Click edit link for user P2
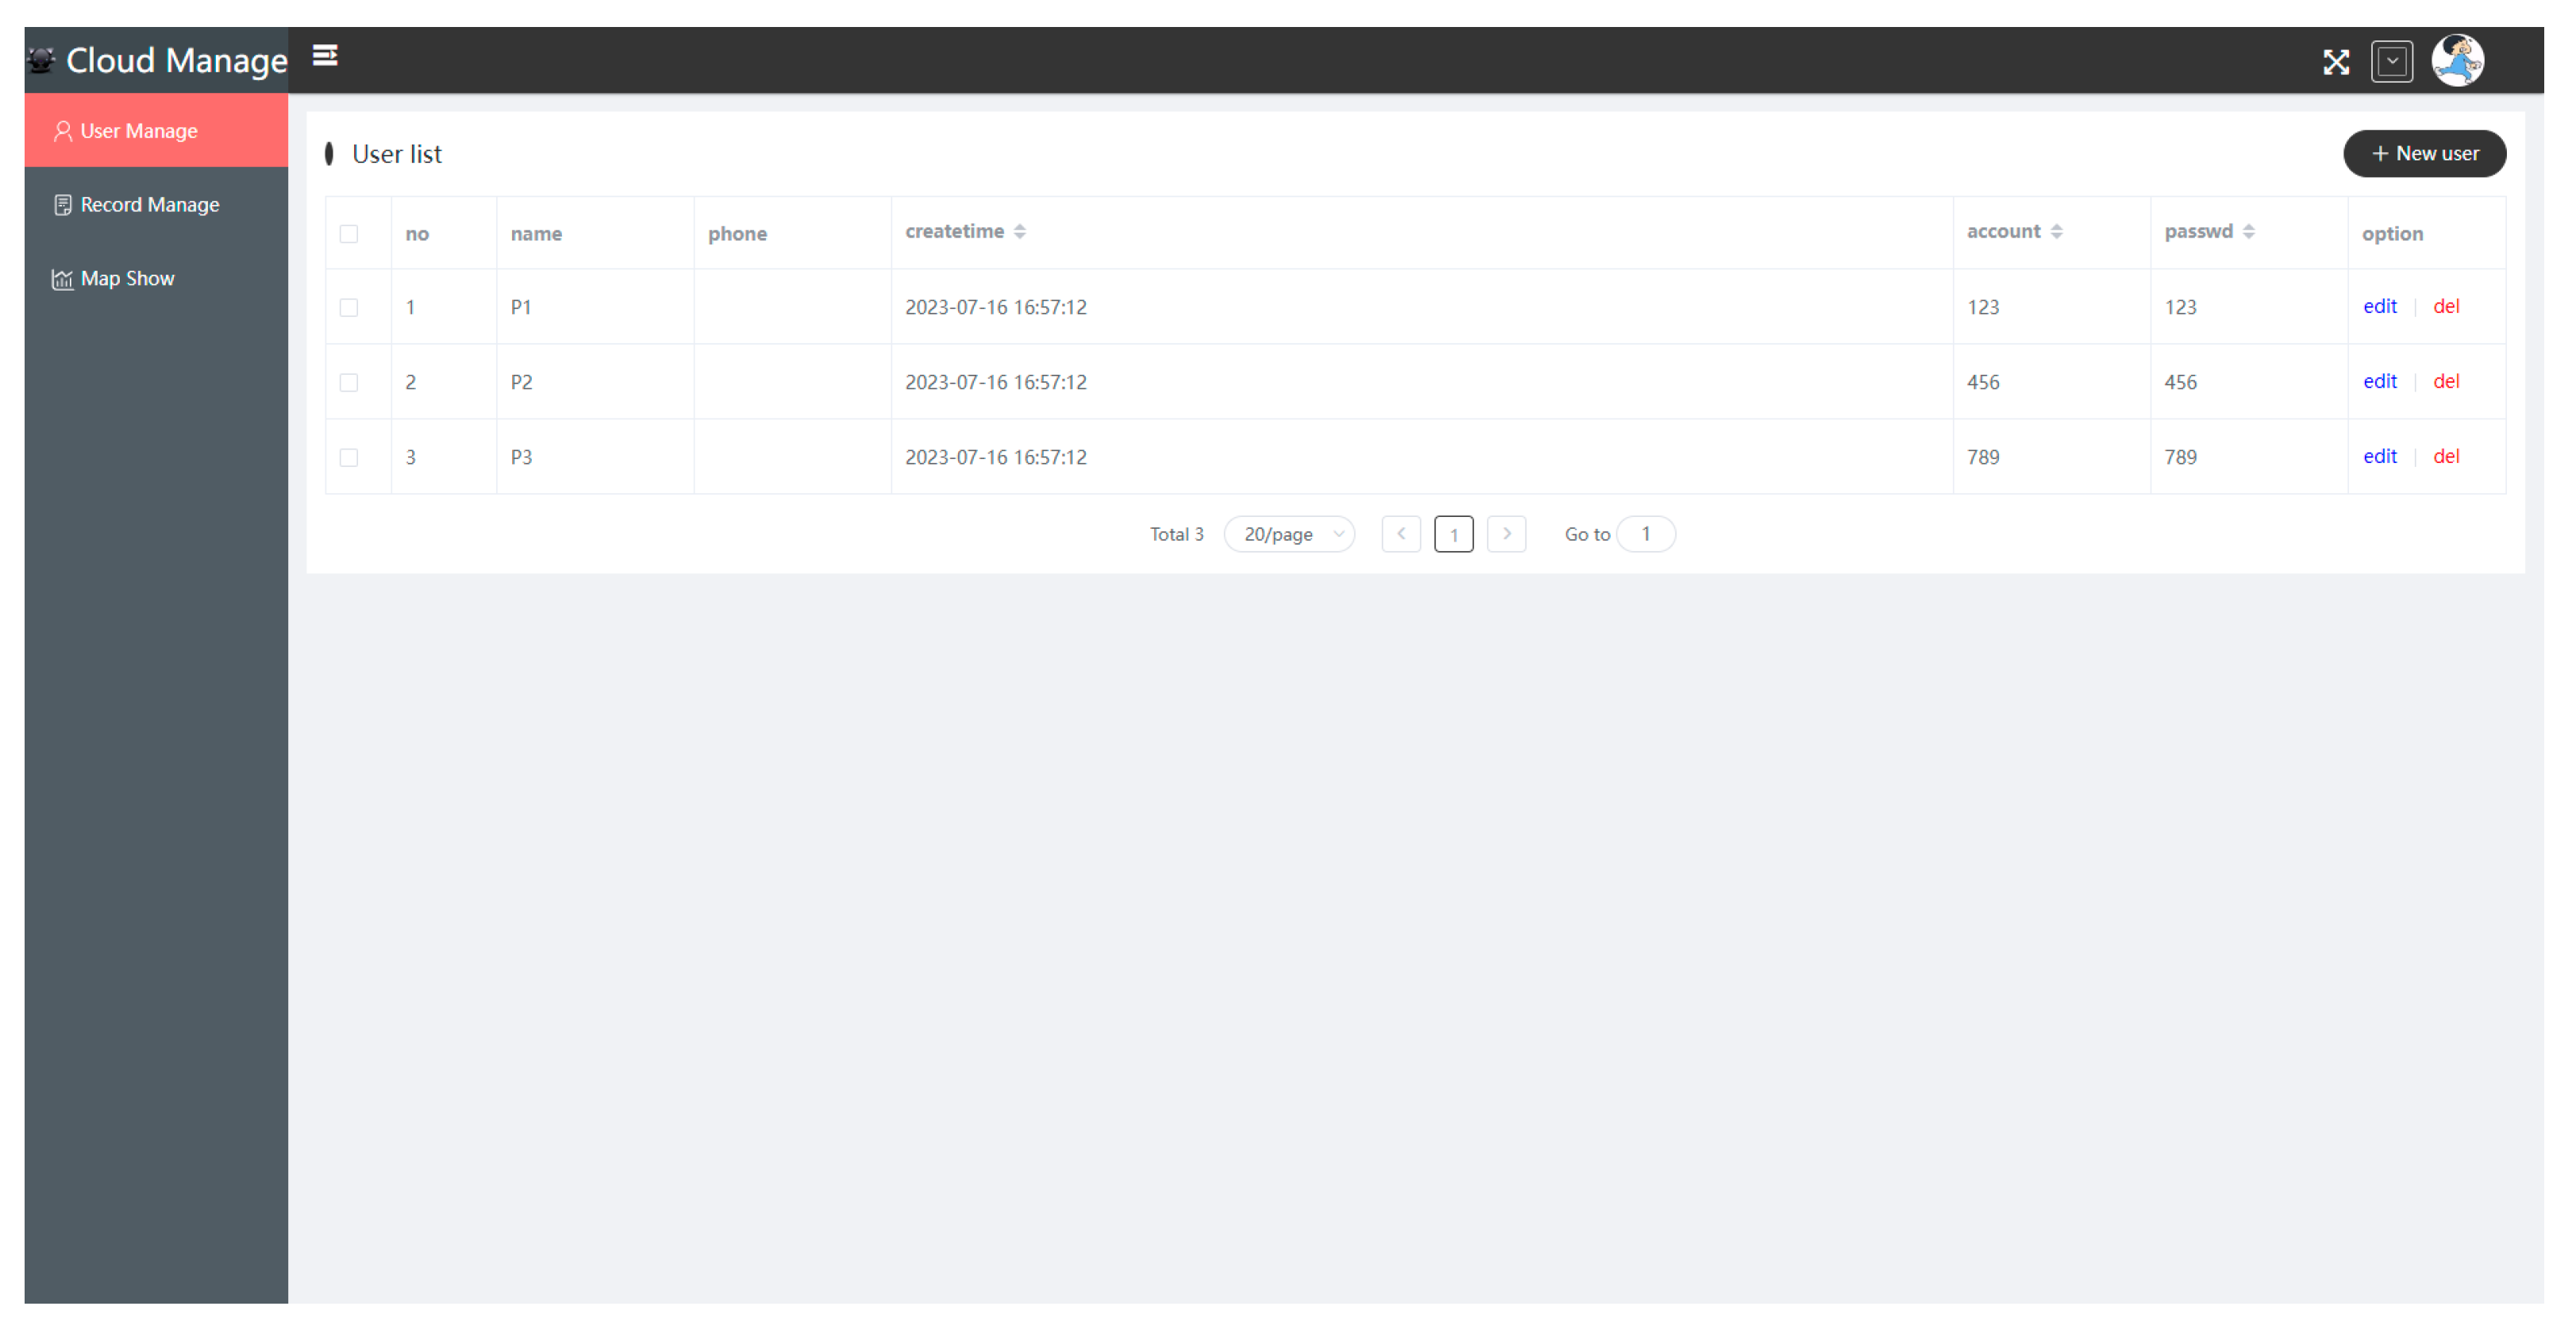Viewport: 2576px width, 1337px height. pos(2379,382)
